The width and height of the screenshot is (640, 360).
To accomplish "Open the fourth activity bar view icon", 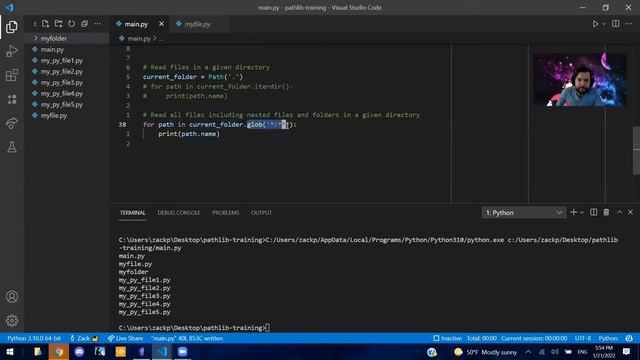I will [12, 99].
